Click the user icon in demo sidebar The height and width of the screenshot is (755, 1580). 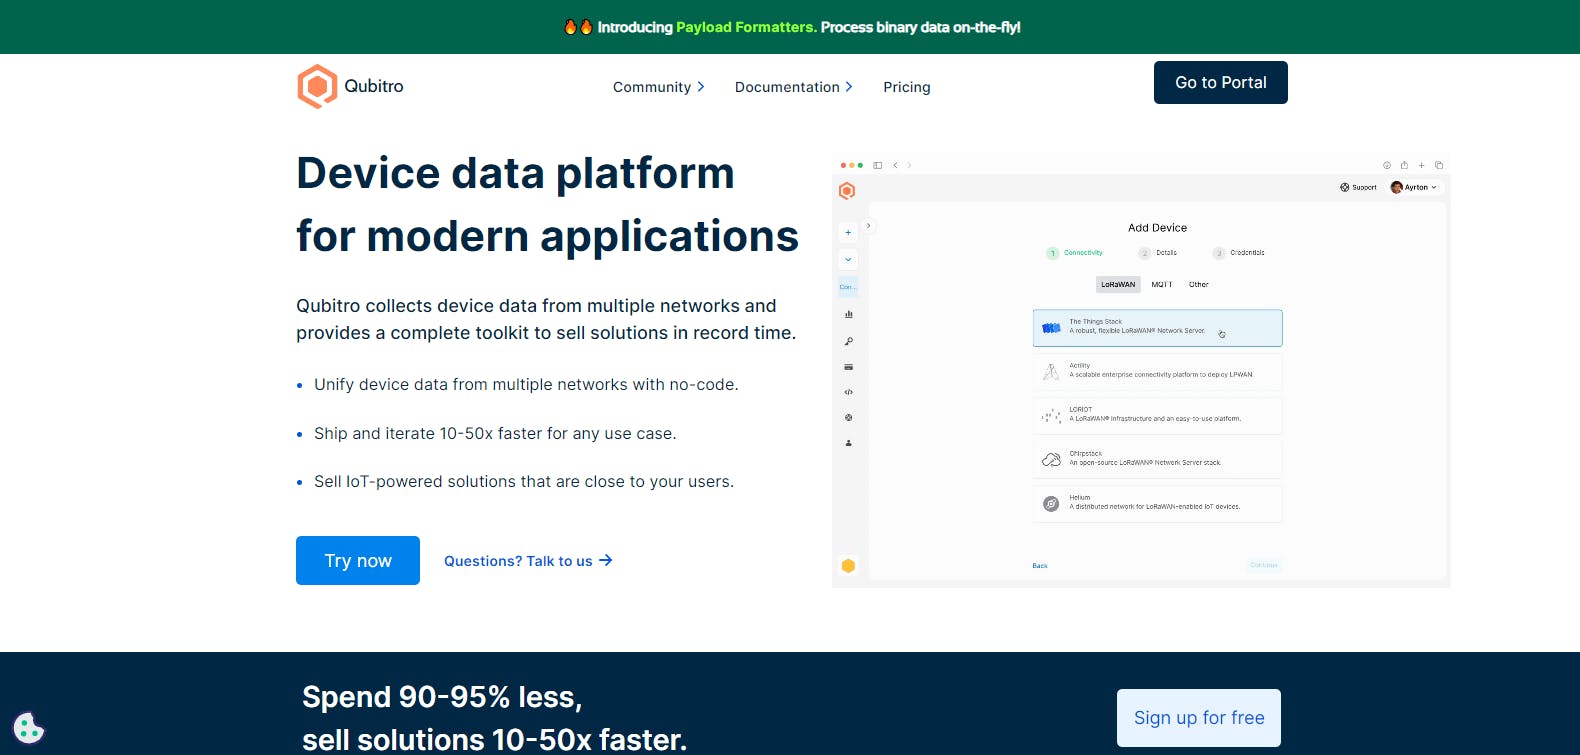pos(848,442)
